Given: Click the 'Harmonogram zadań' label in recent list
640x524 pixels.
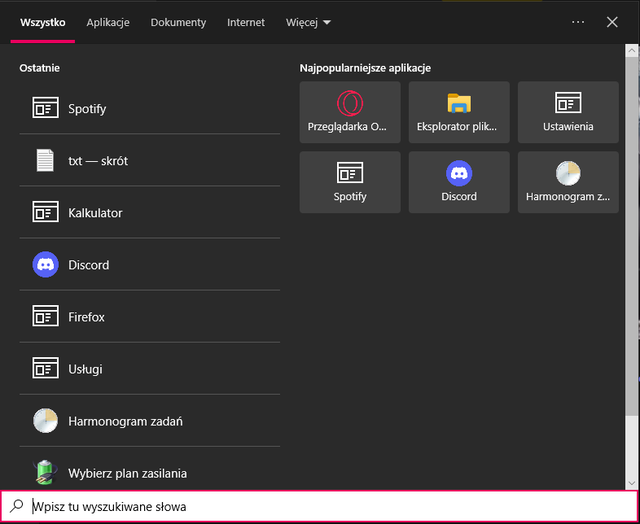Looking at the screenshot, I should pos(125,421).
